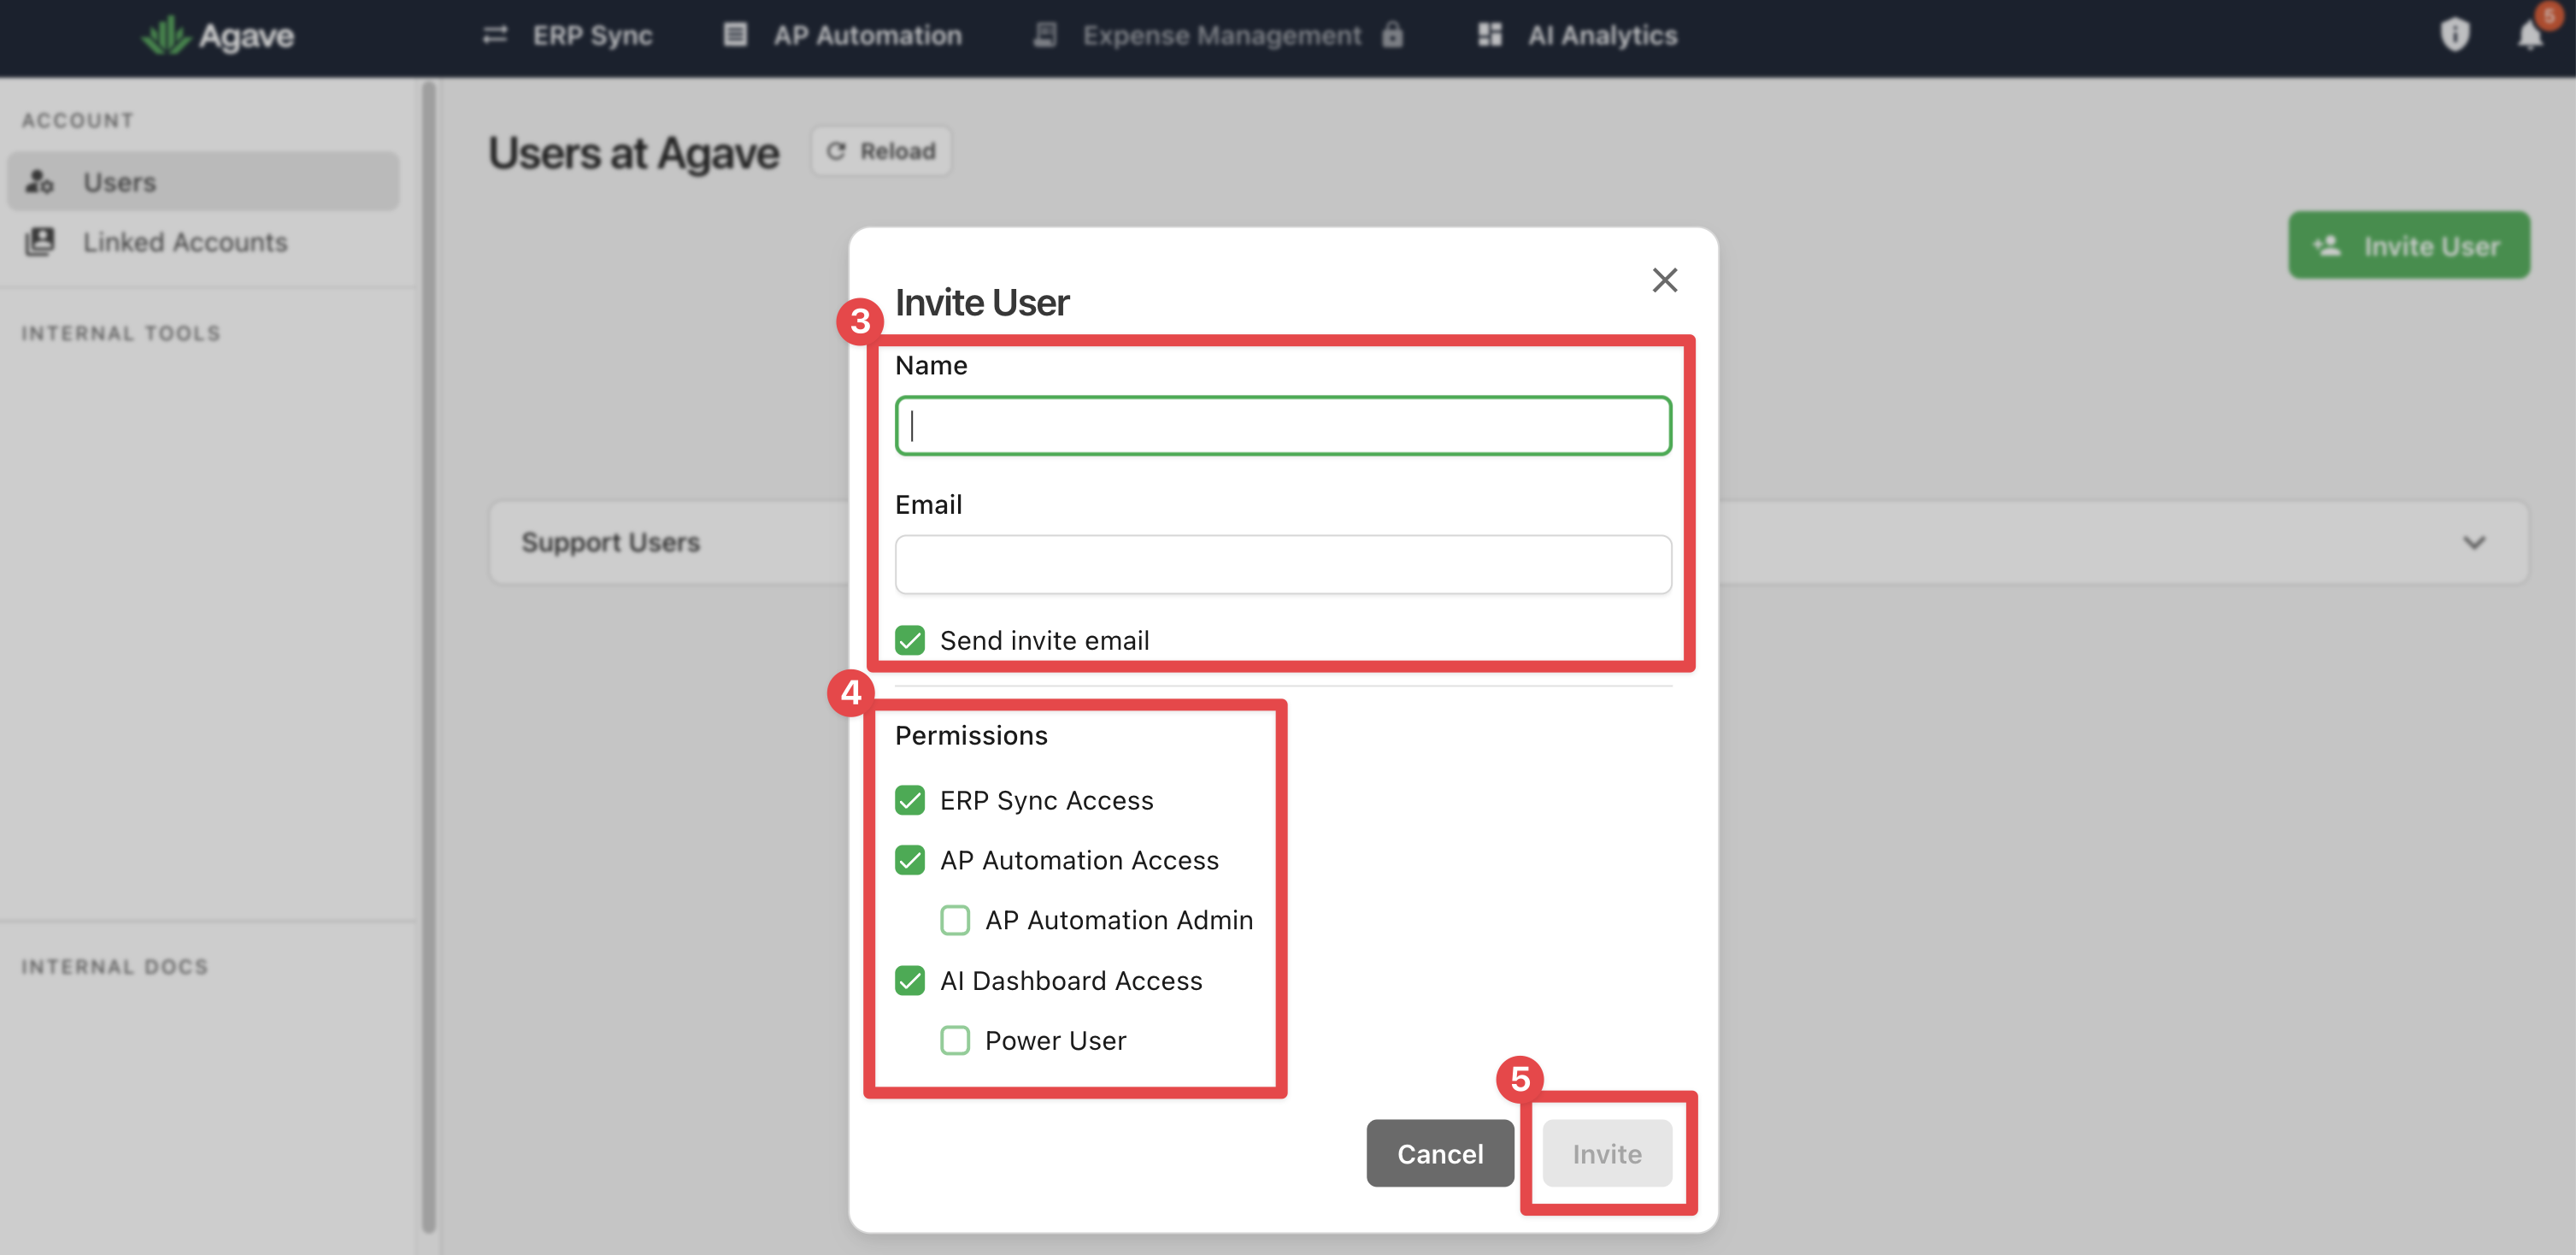The image size is (2576, 1255).
Task: Click the Reload button
Action: (881, 151)
